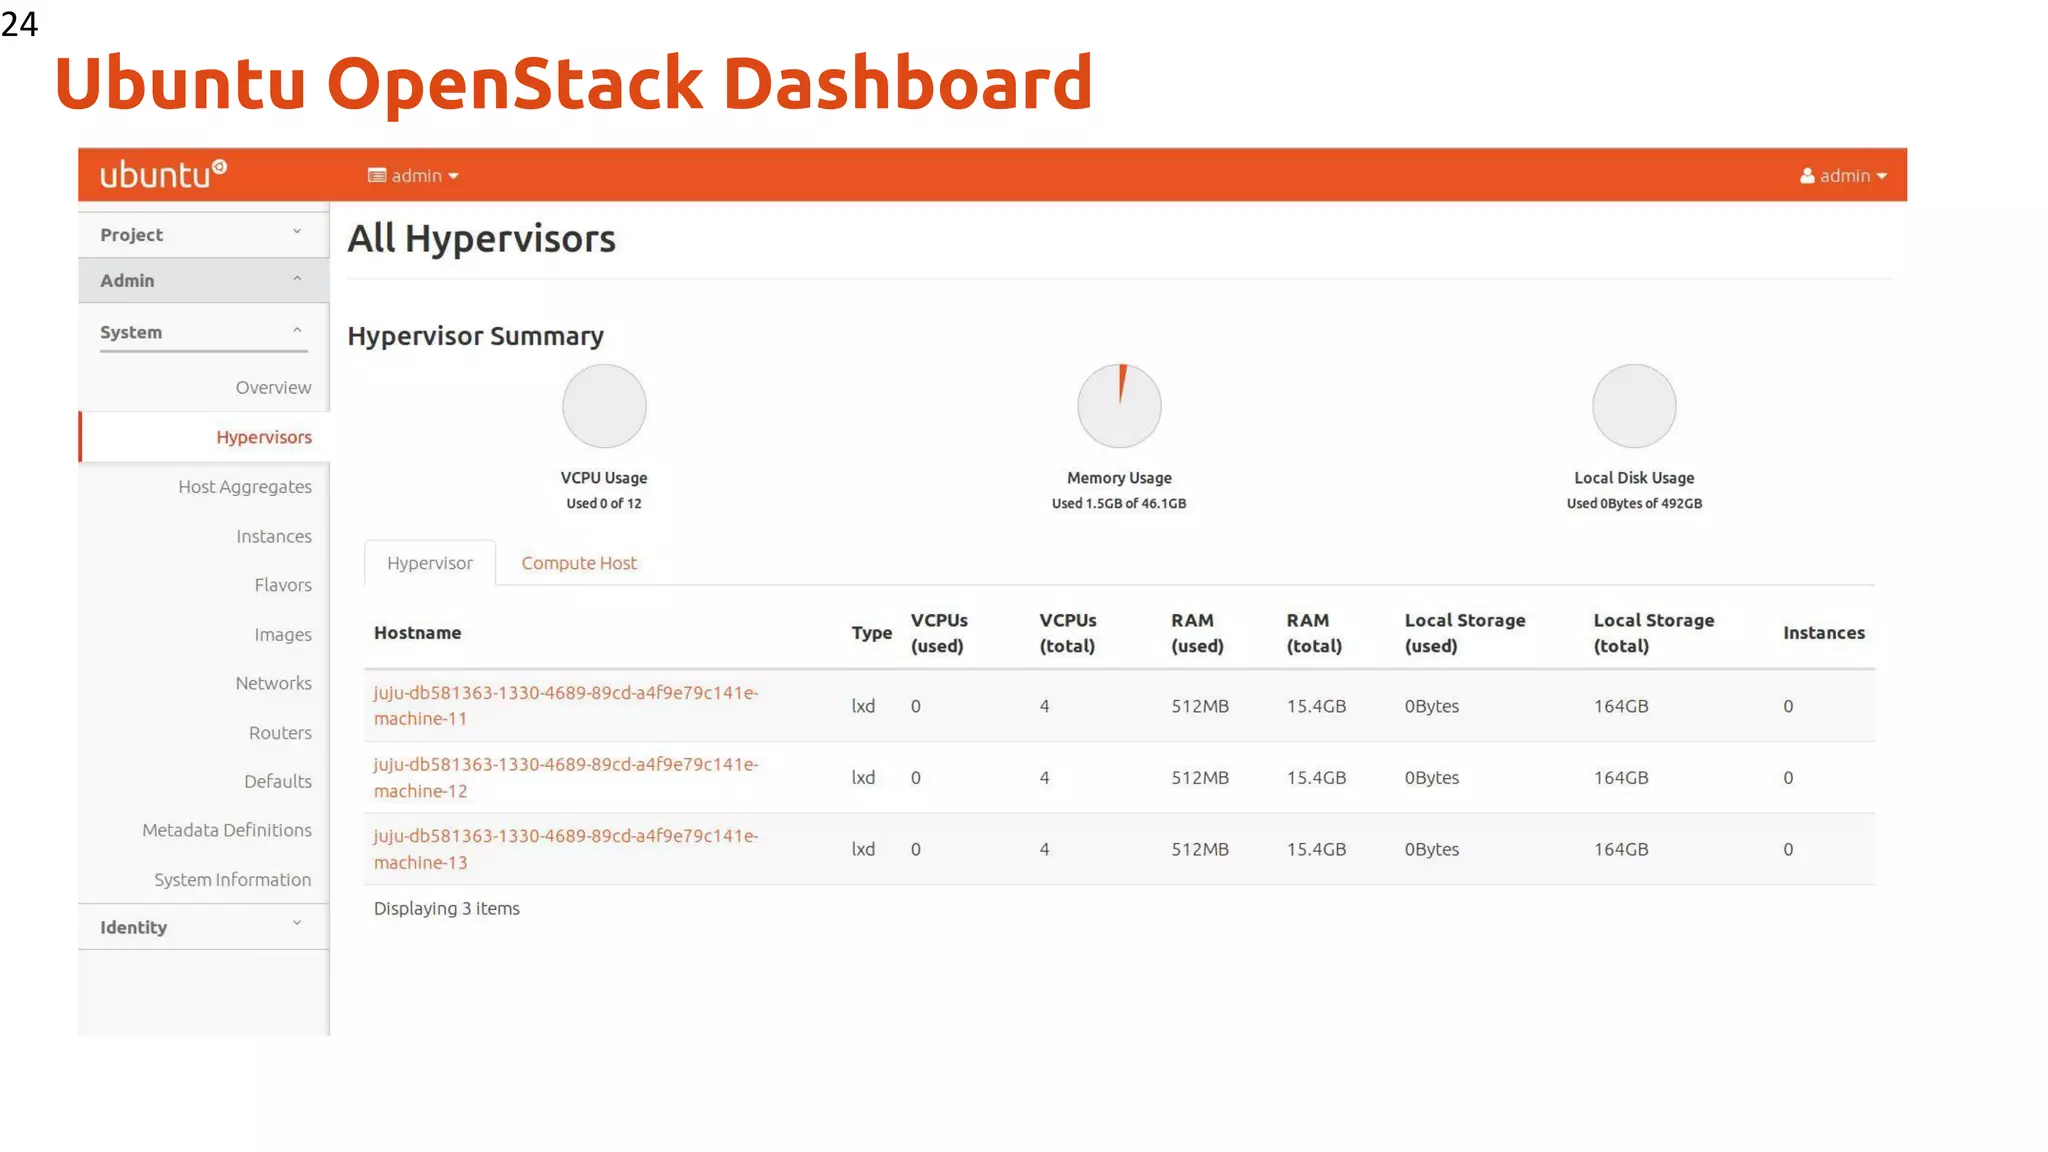Viewport: 2048px width, 1152px height.
Task: Switch to the Compute Host tab
Action: point(579,563)
